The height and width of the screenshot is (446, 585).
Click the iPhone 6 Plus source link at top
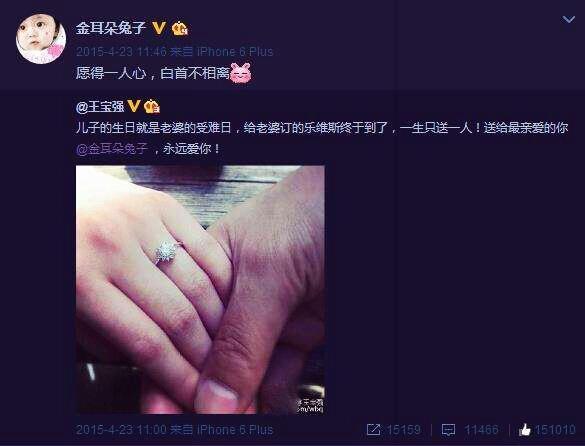point(235,52)
